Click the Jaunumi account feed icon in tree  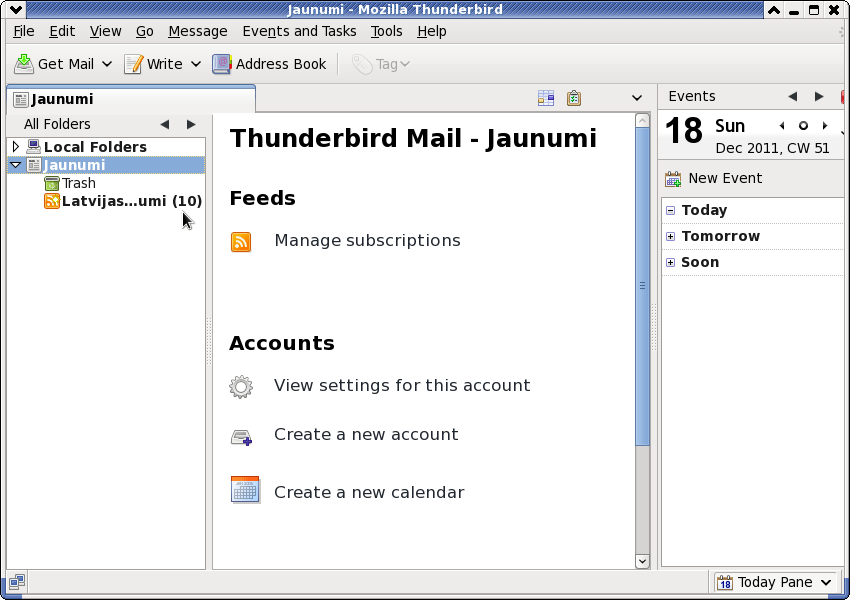(34, 165)
